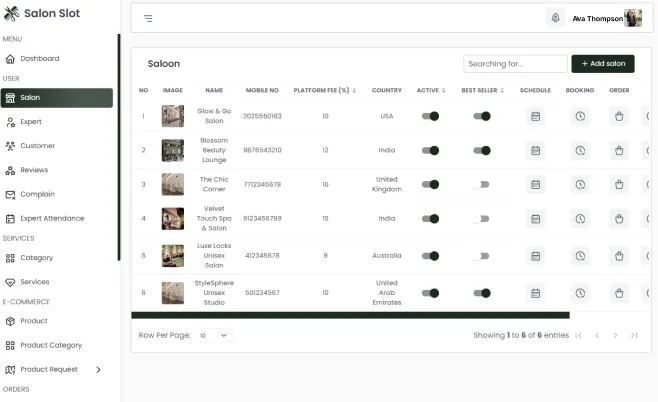Image resolution: width=658 pixels, height=402 pixels.
Task: Open orders bag for StyleSphere Unisex Studio
Action: click(x=619, y=293)
